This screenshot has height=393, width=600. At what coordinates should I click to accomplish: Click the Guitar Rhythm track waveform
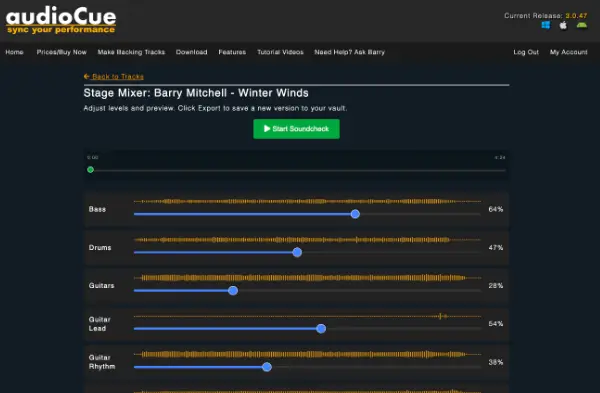(x=307, y=354)
